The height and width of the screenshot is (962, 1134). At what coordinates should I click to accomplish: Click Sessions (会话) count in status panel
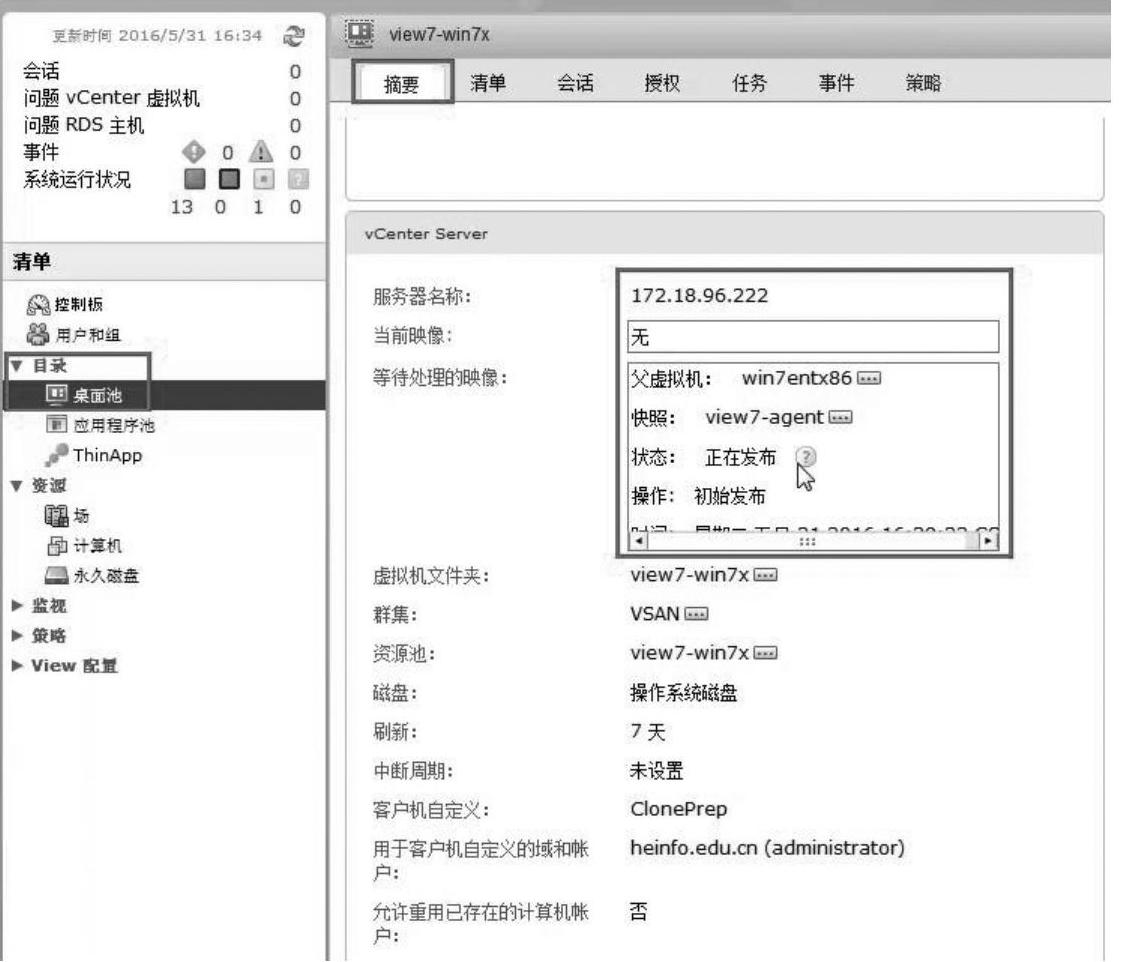tap(295, 72)
